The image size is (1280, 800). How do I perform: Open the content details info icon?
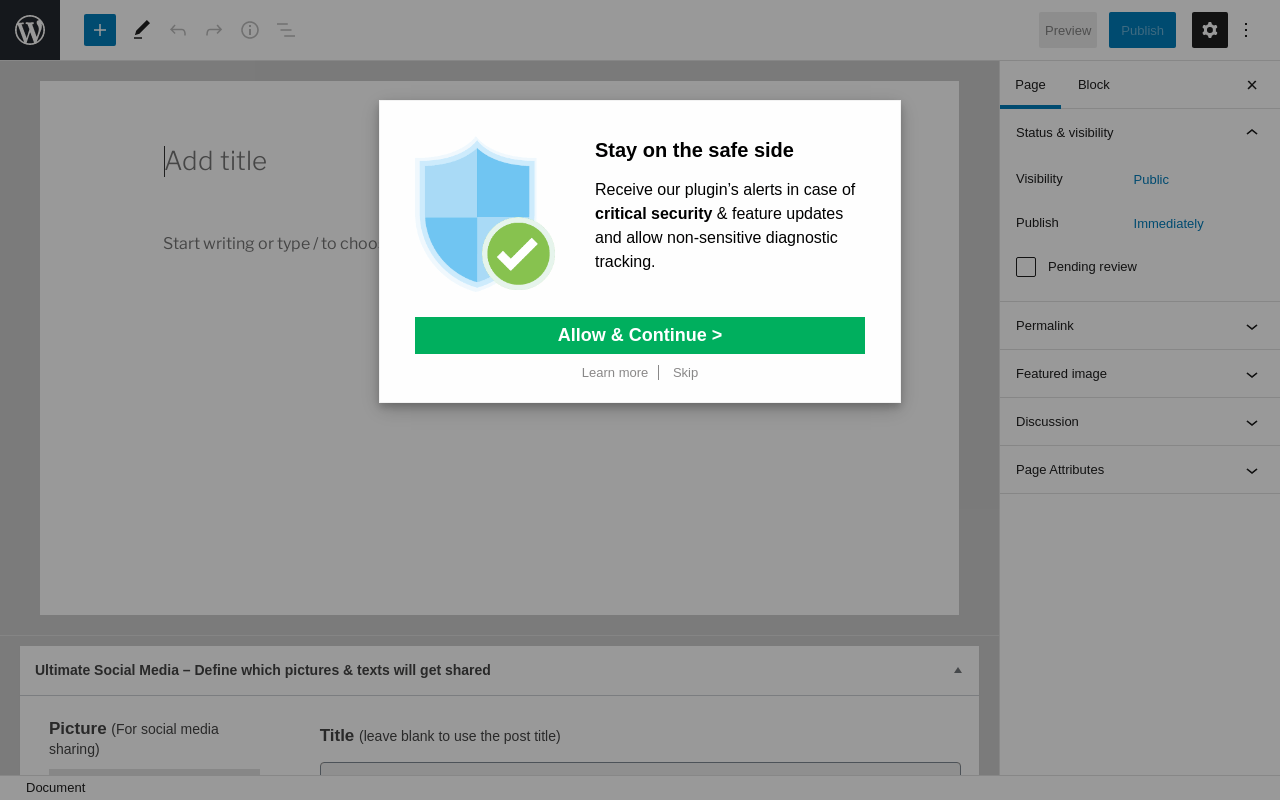(x=250, y=30)
